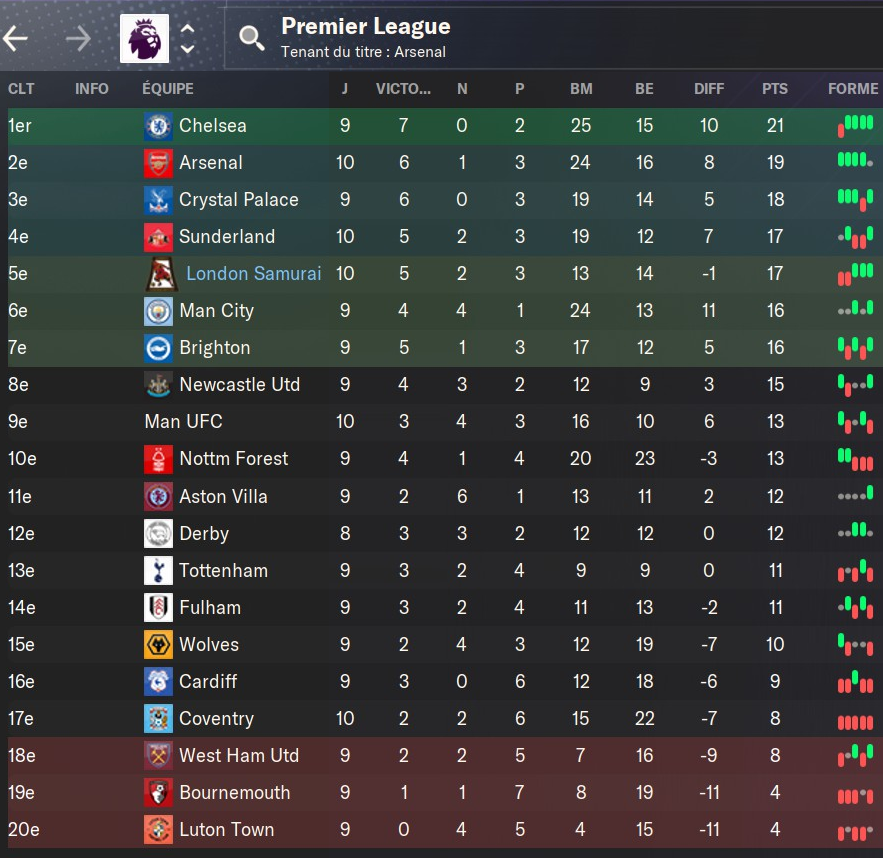Screen dimensions: 883x858
Task: Click the Man City club badge
Action: pyautogui.click(x=158, y=311)
